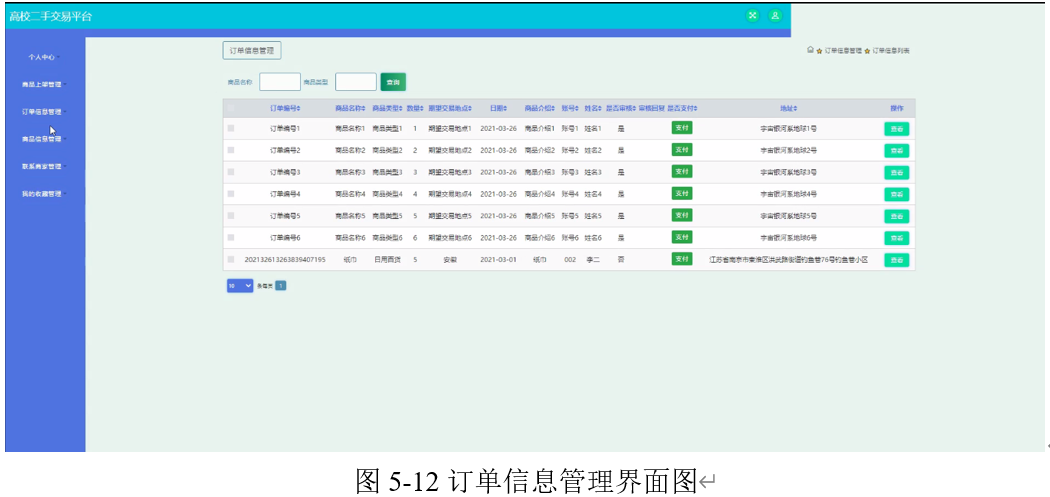Expand 我的收藏管理 in the sidebar
This screenshot has height=497, width=1050.
click(43, 194)
